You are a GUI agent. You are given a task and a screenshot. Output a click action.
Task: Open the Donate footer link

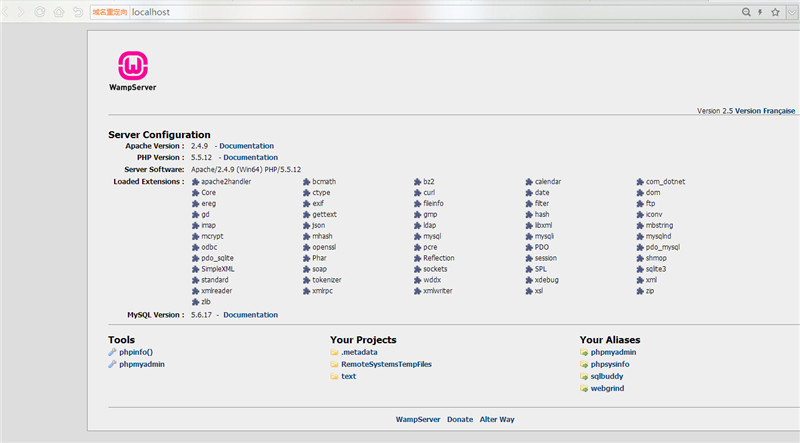pos(460,420)
